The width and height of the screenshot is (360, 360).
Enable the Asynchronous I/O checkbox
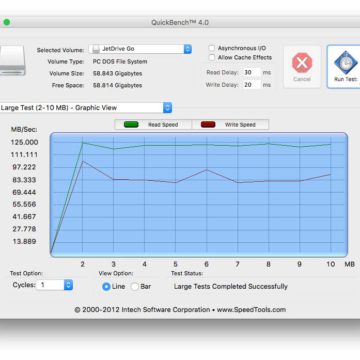click(x=212, y=48)
